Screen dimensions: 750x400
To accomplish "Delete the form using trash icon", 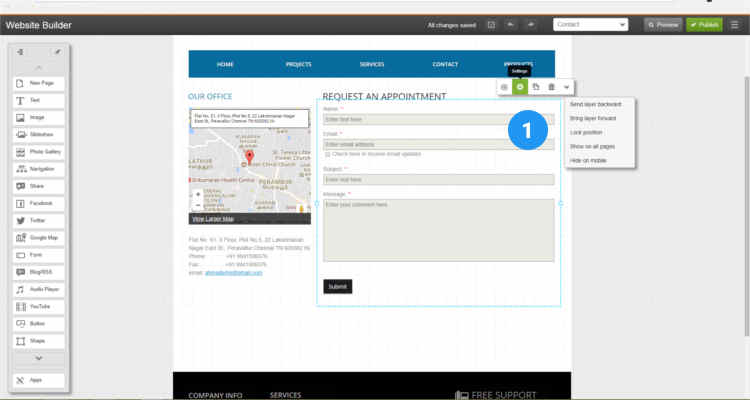I will pyautogui.click(x=551, y=87).
